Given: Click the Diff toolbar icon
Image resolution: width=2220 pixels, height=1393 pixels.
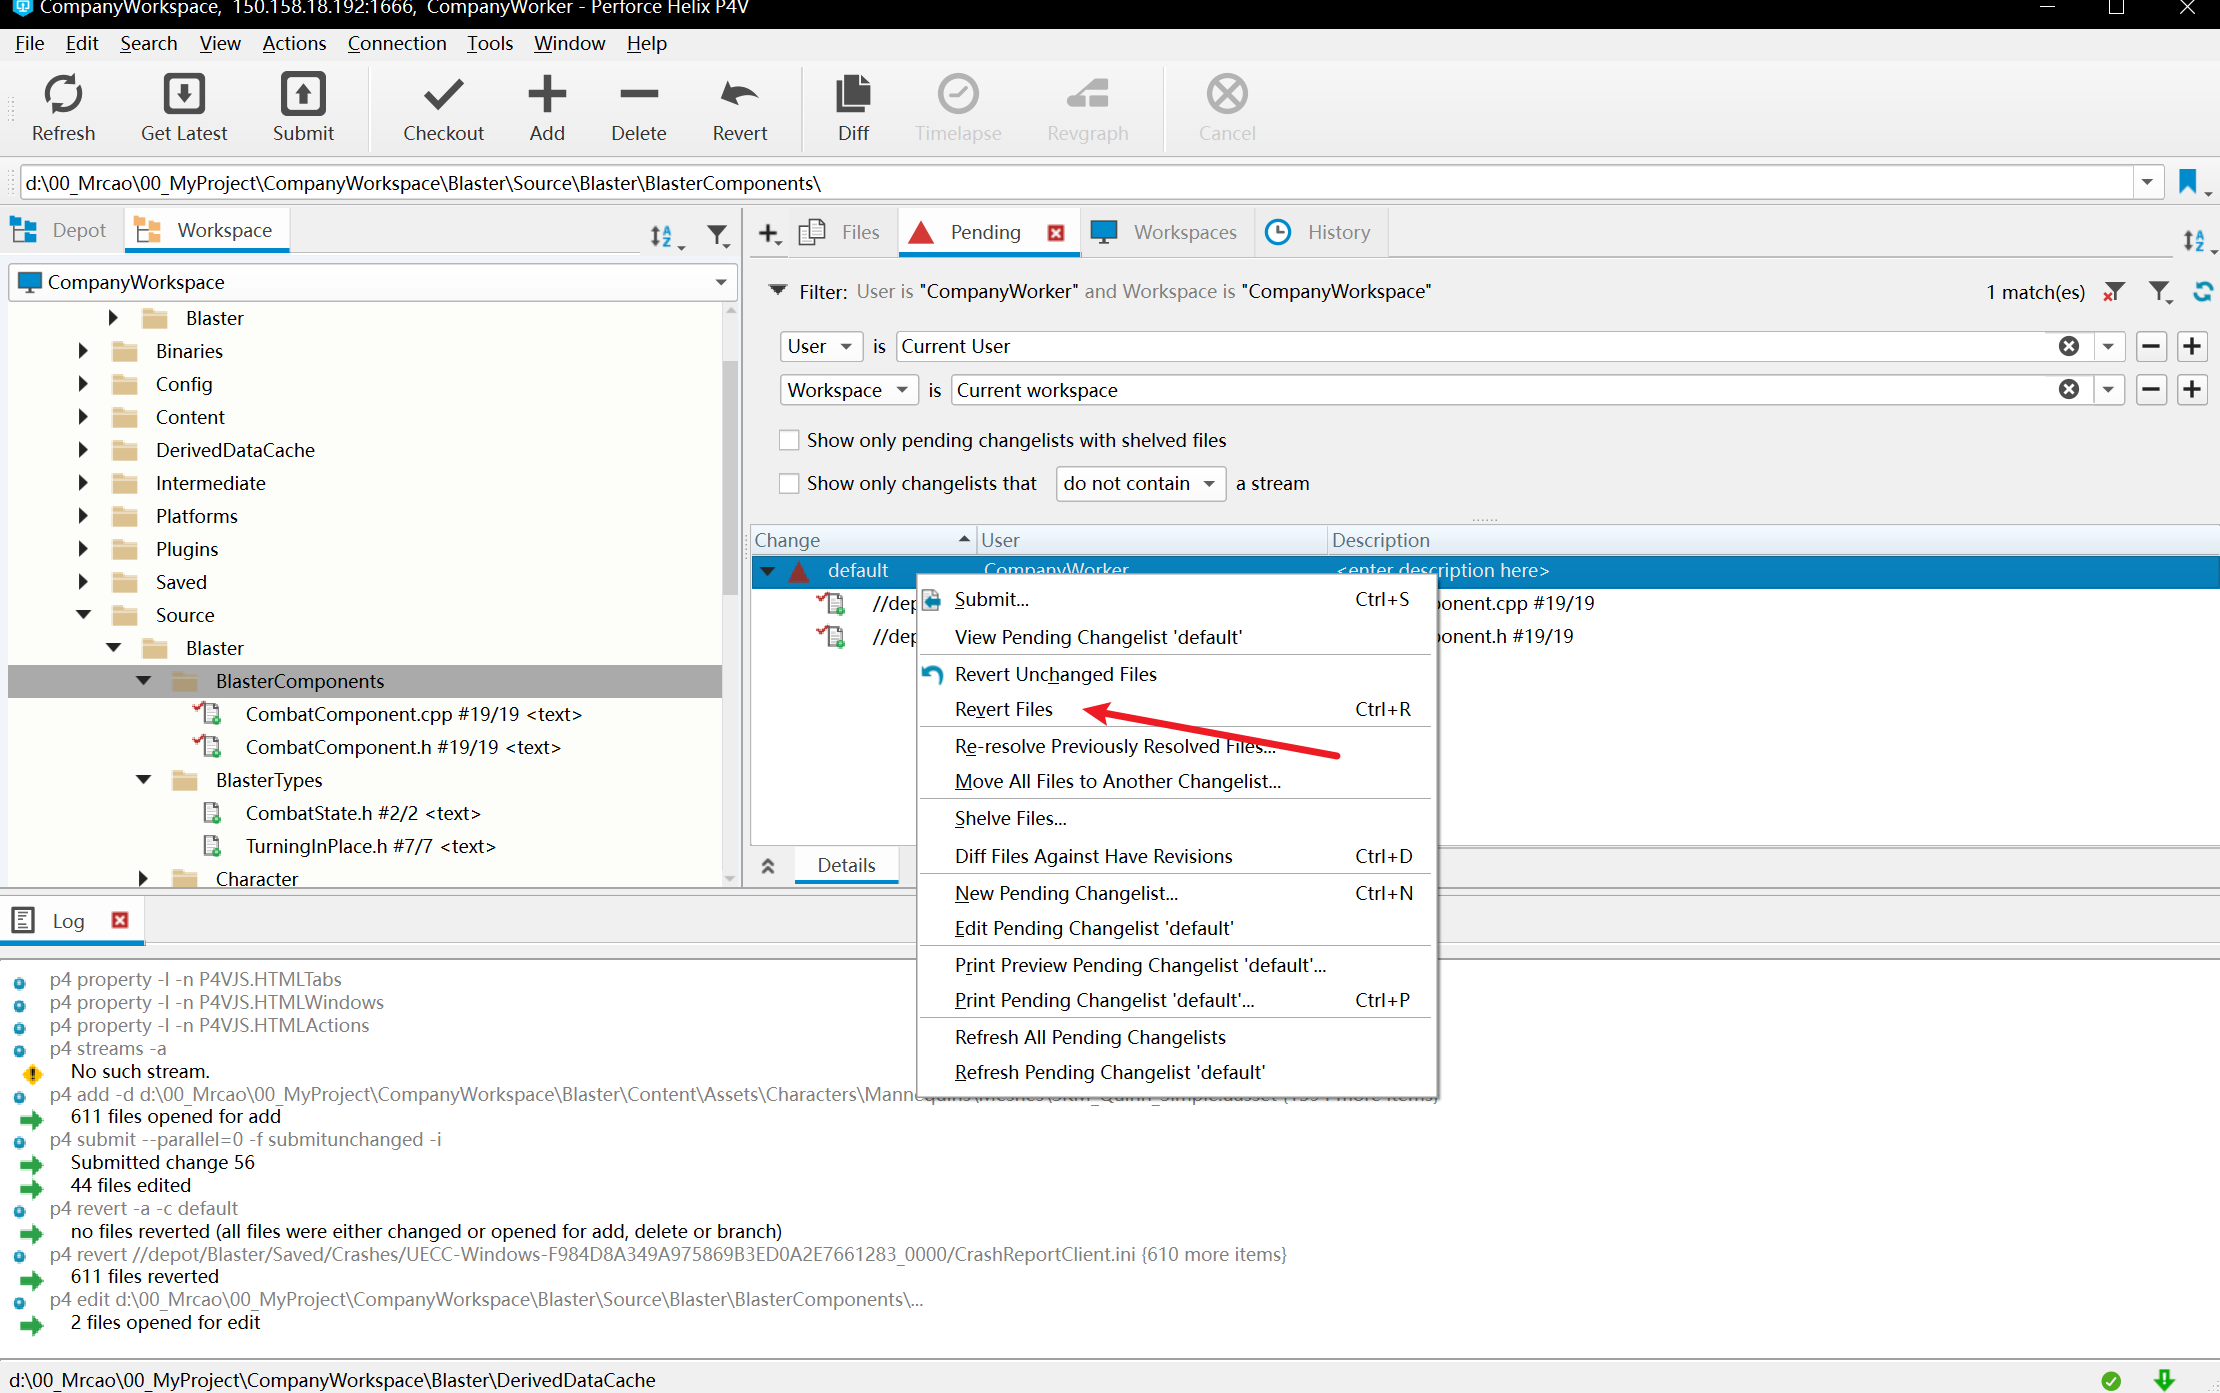Looking at the screenshot, I should click(853, 95).
